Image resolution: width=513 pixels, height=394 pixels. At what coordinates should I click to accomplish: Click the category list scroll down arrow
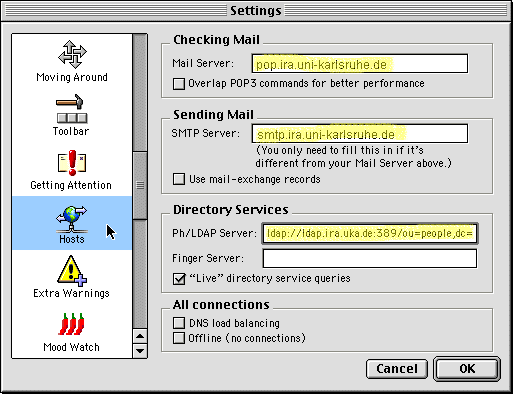[140, 351]
